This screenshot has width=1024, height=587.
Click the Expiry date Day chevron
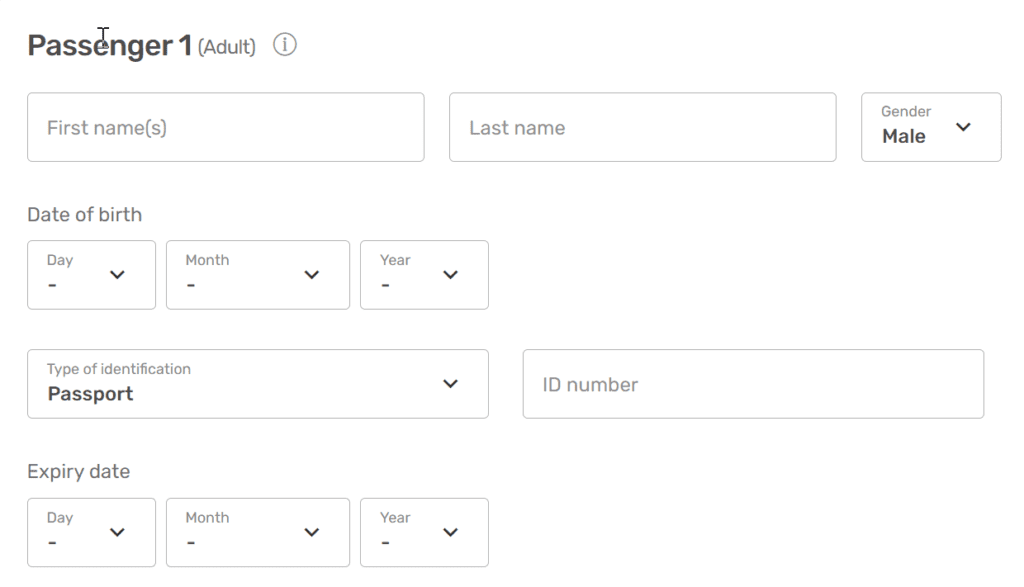(x=118, y=532)
